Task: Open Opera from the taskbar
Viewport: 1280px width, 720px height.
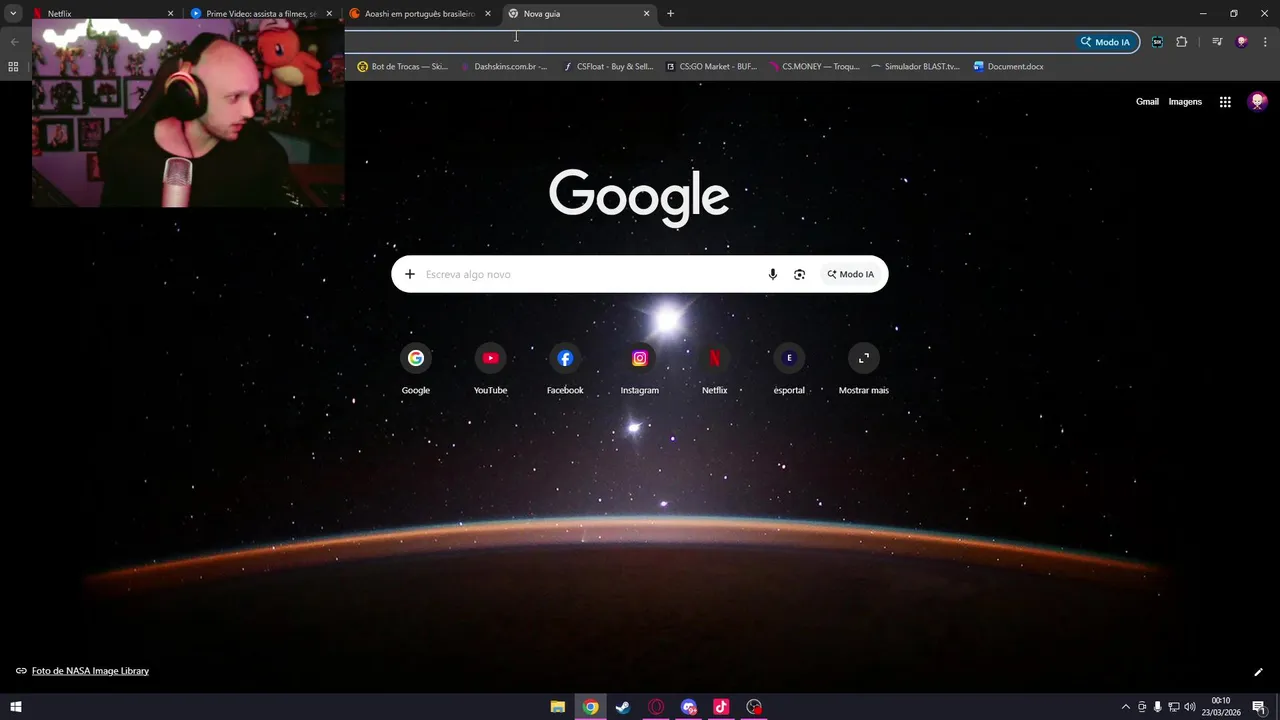Action: click(x=656, y=707)
